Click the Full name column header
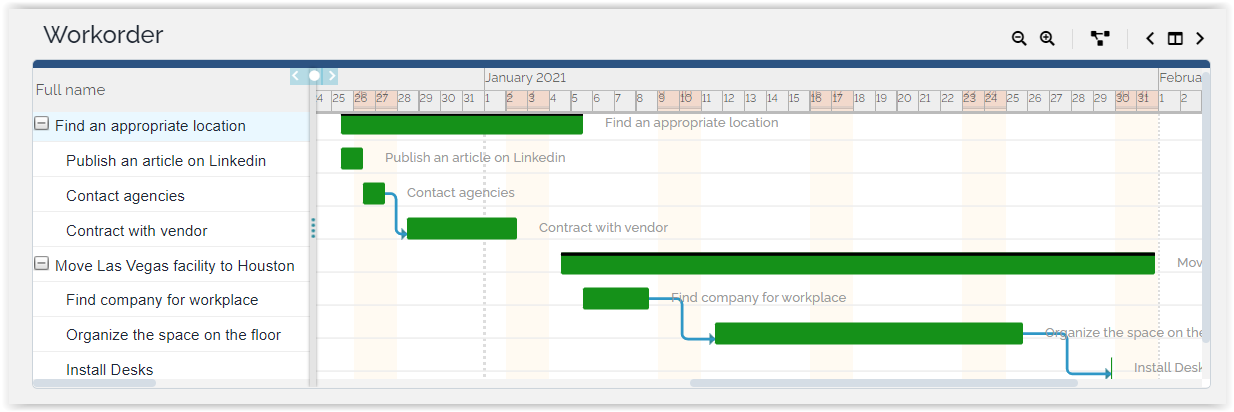Viewport: 1234px width, 412px height. pyautogui.click(x=70, y=90)
